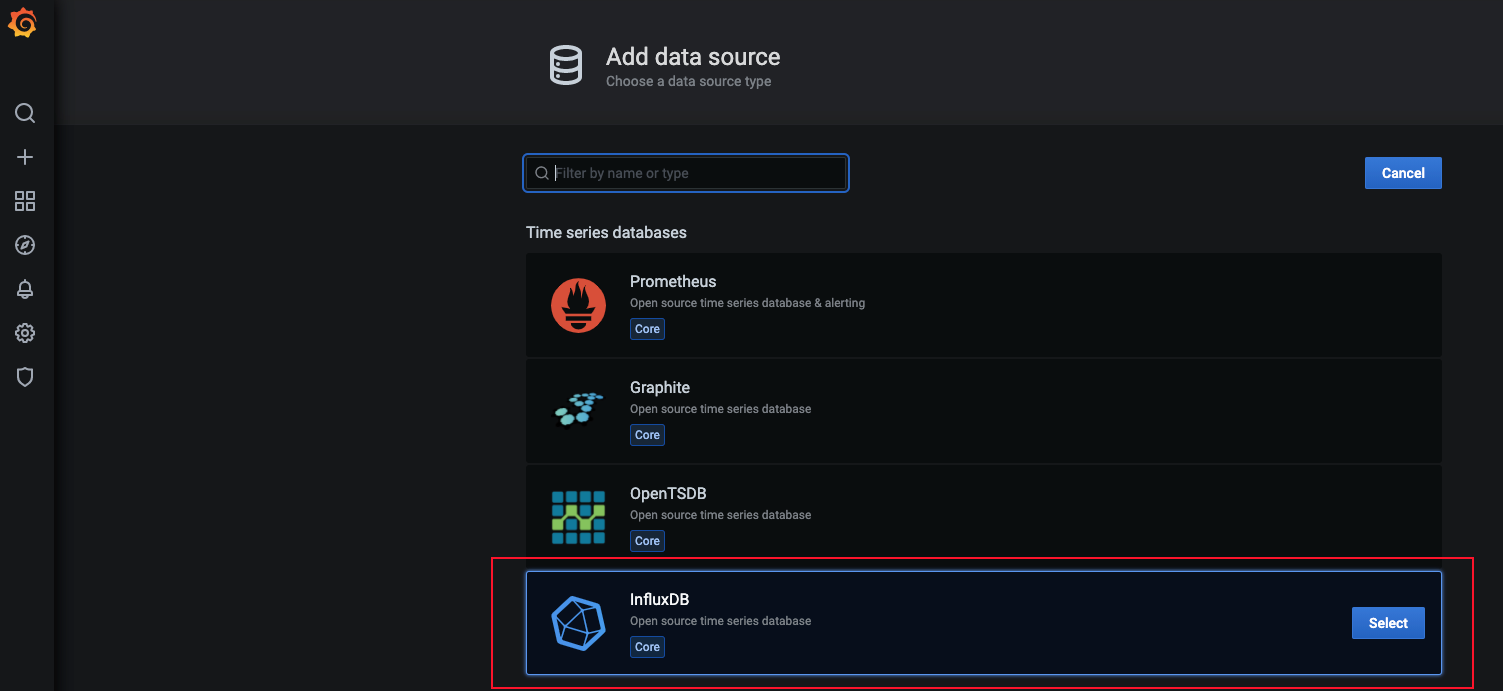The image size is (1503, 691).
Task: Click the Prometheus flame logo
Action: point(578,305)
